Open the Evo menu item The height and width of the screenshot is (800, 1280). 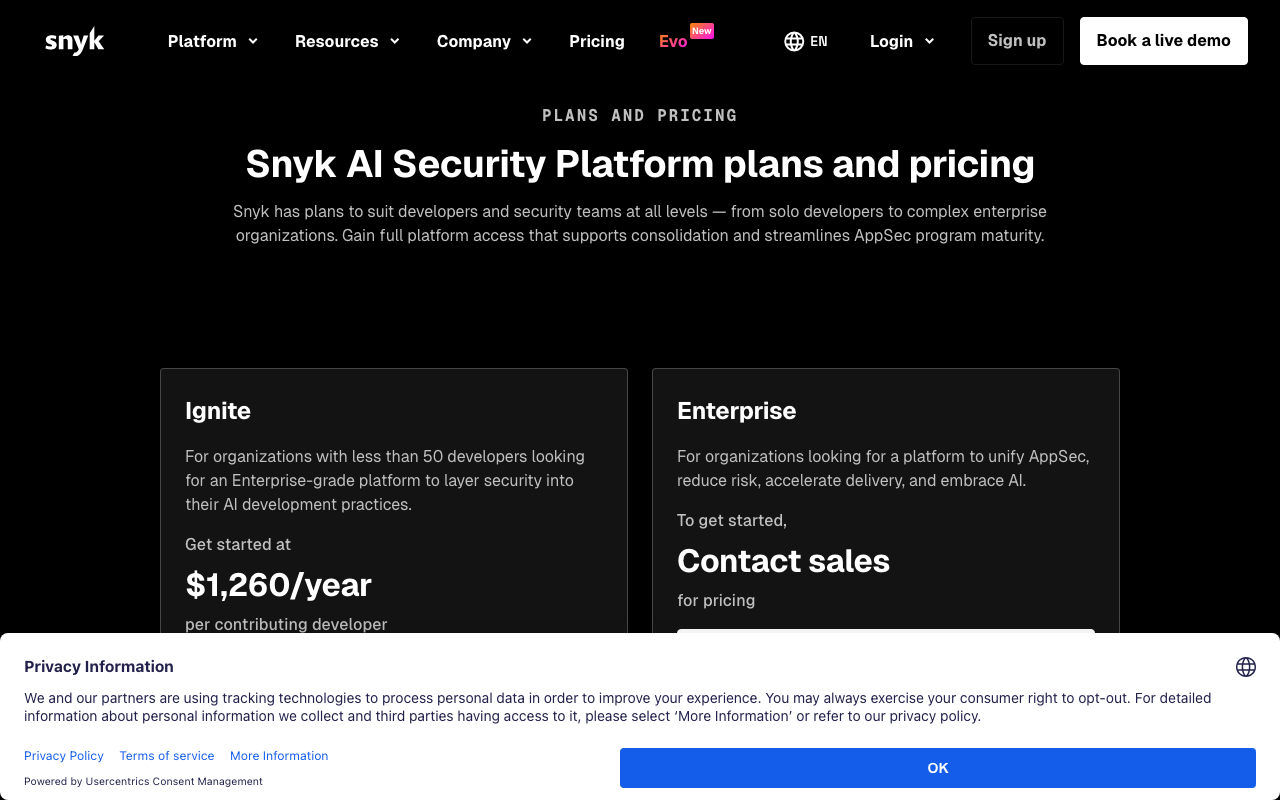[x=672, y=41]
